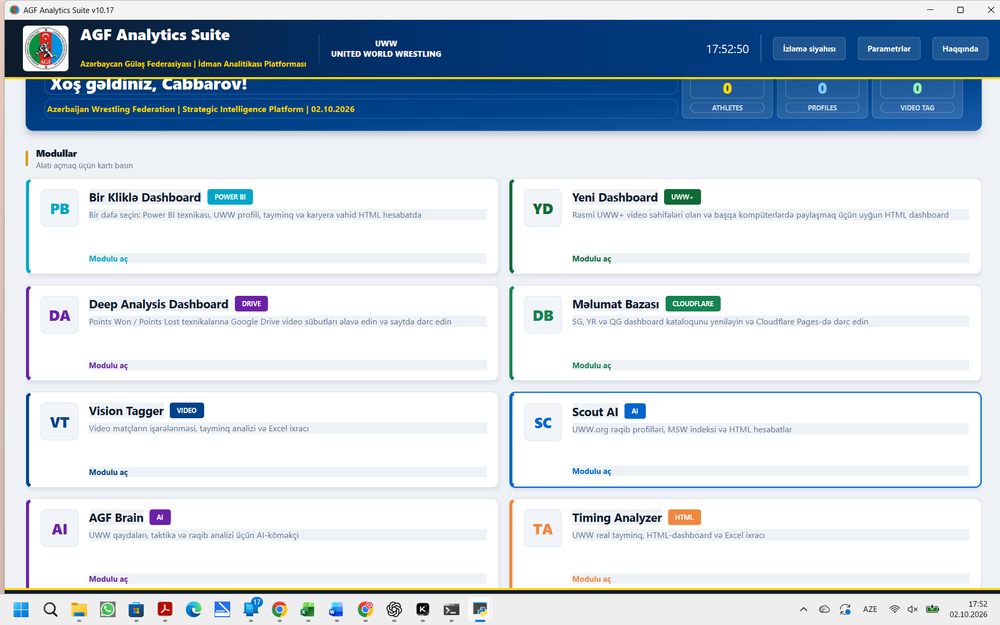Select the YD Yeni Dashboard icon
1000x625 pixels.
tap(543, 209)
